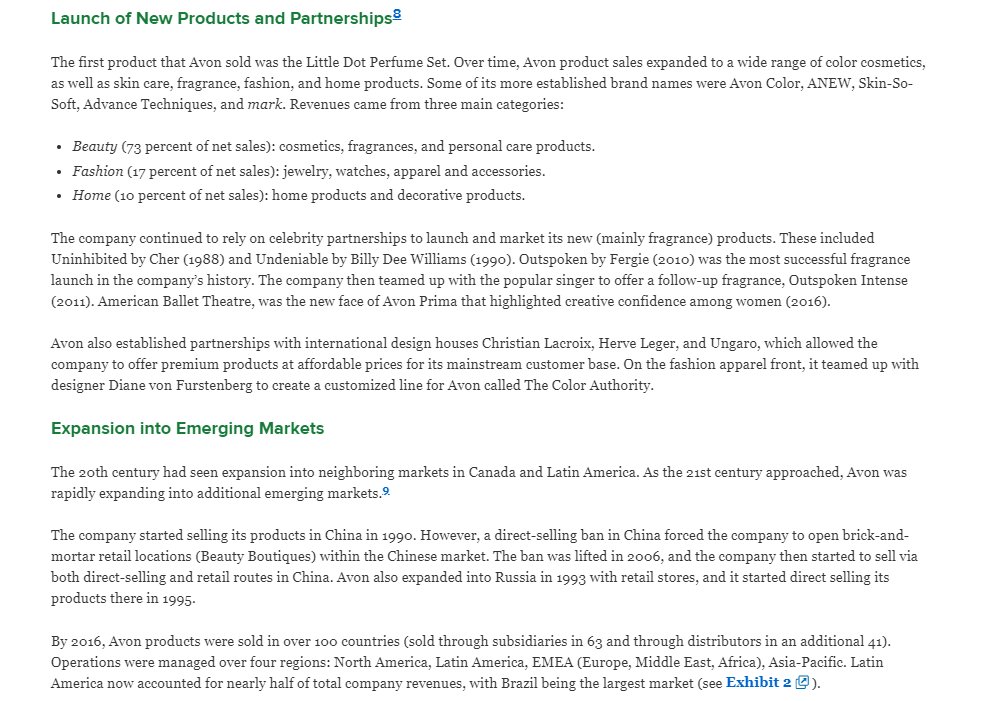Click the text The Color Authority
987x701 pixels.
pyautogui.click(x=587, y=385)
